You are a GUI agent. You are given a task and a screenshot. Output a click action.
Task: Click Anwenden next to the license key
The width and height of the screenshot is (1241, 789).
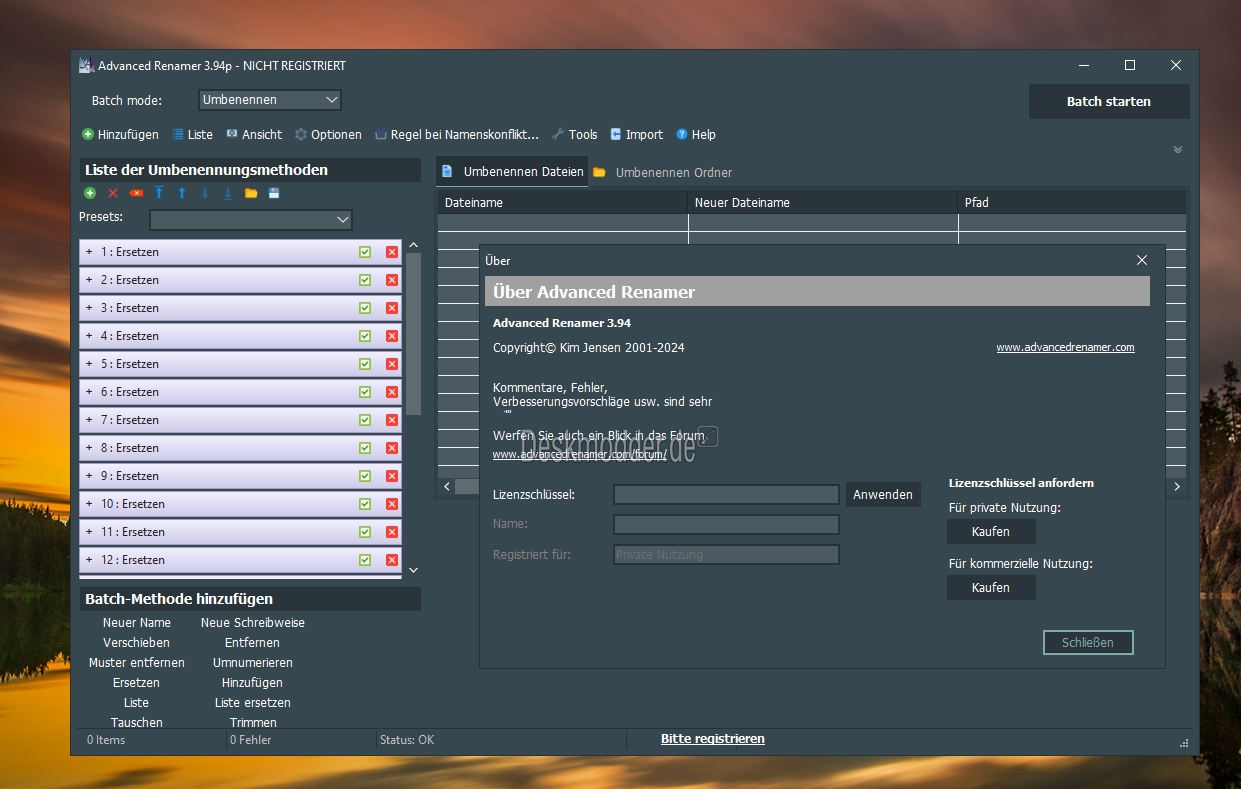pos(883,494)
